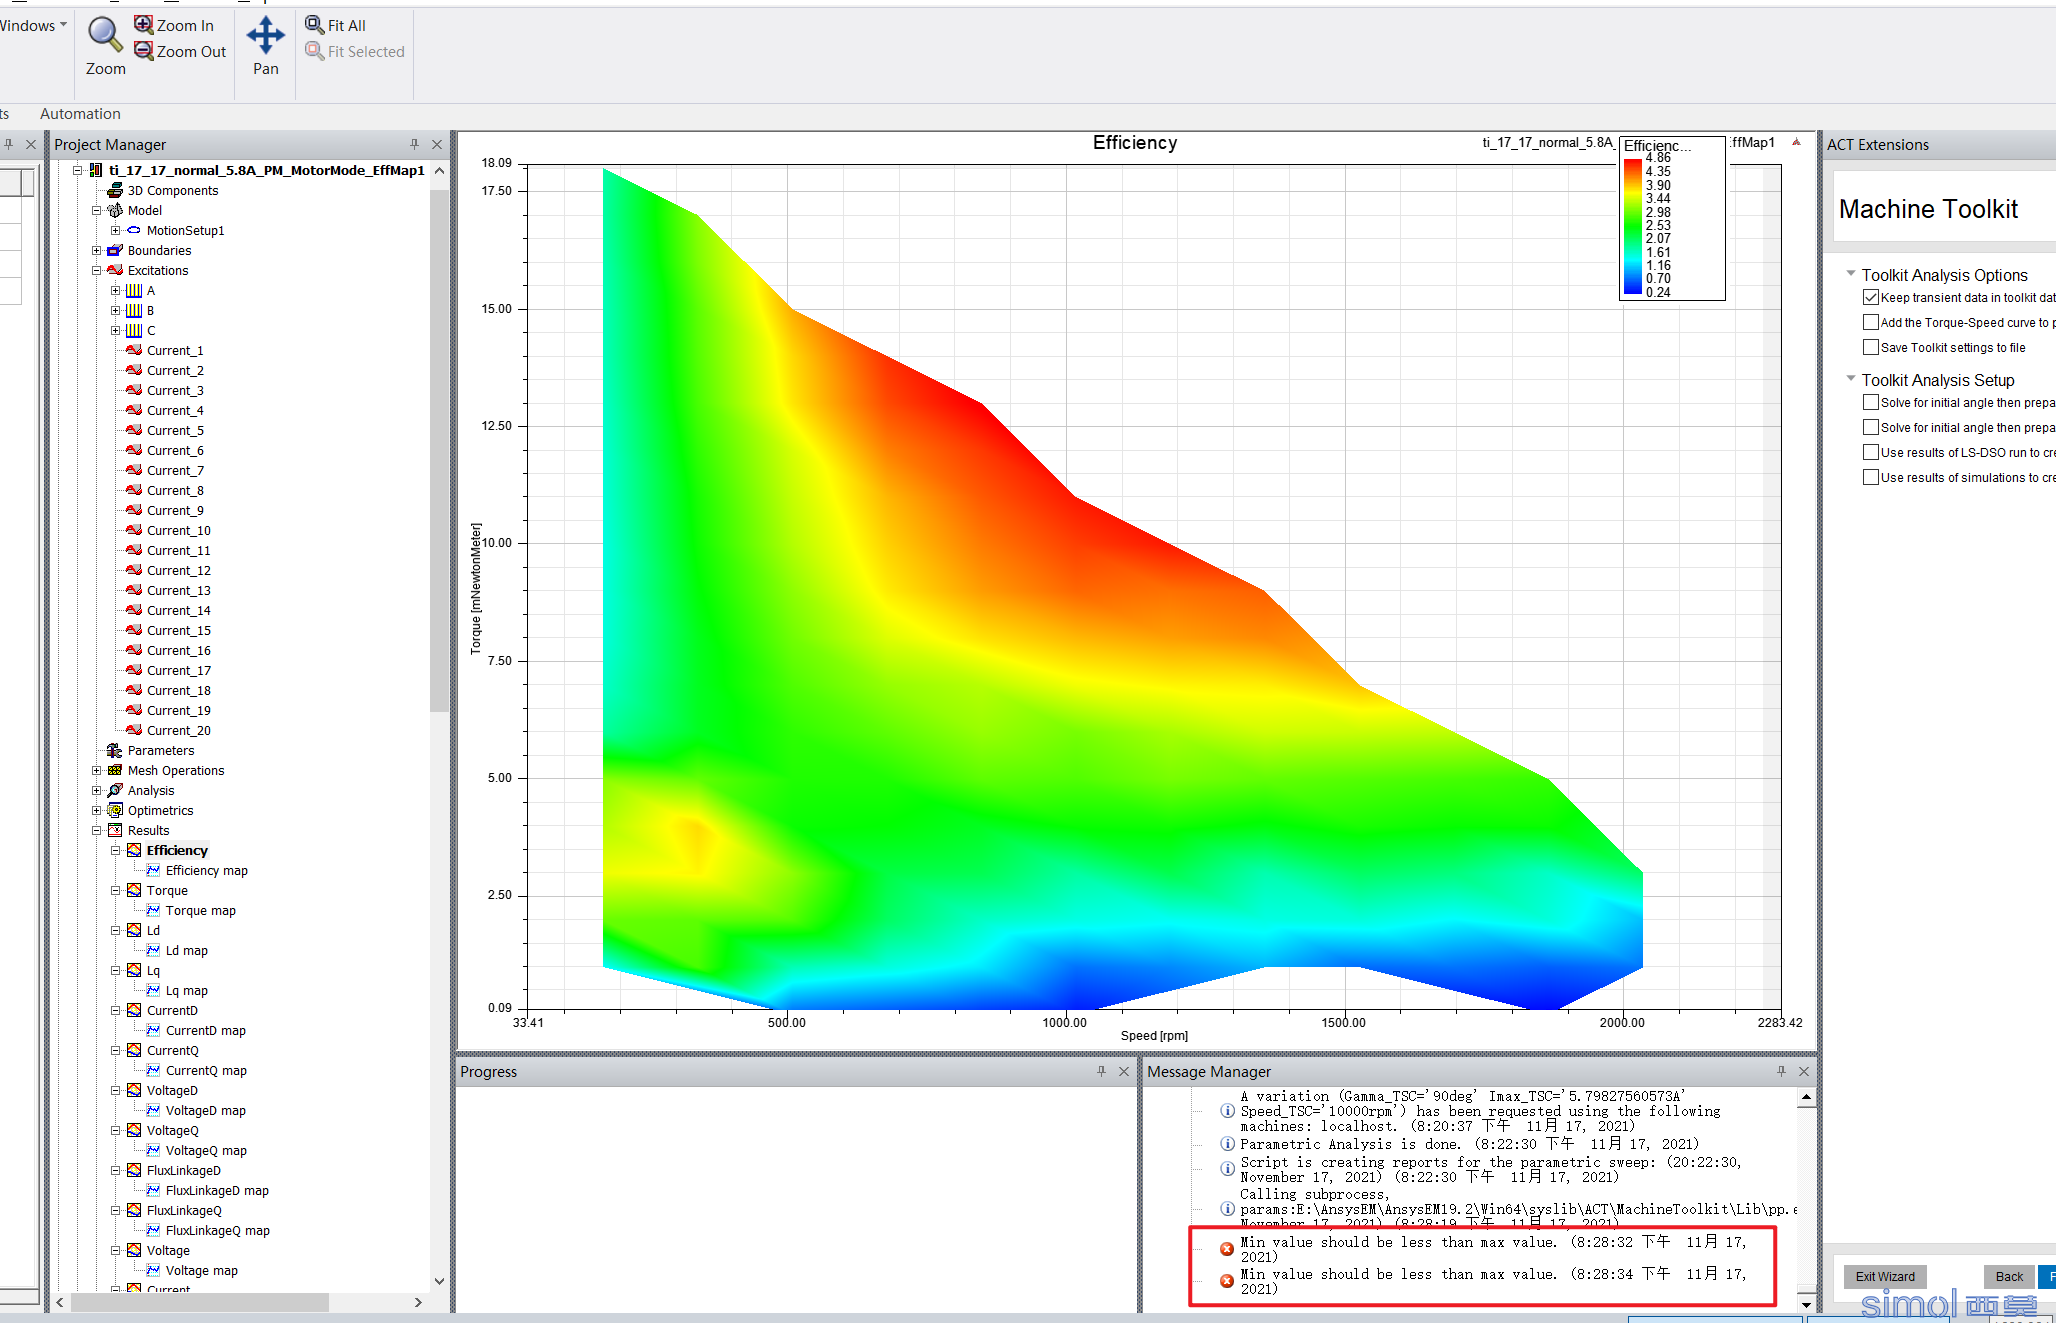Click Project Manager vertical scrollbar thumb
This screenshot has width=2056, height=1323.
(x=439, y=450)
